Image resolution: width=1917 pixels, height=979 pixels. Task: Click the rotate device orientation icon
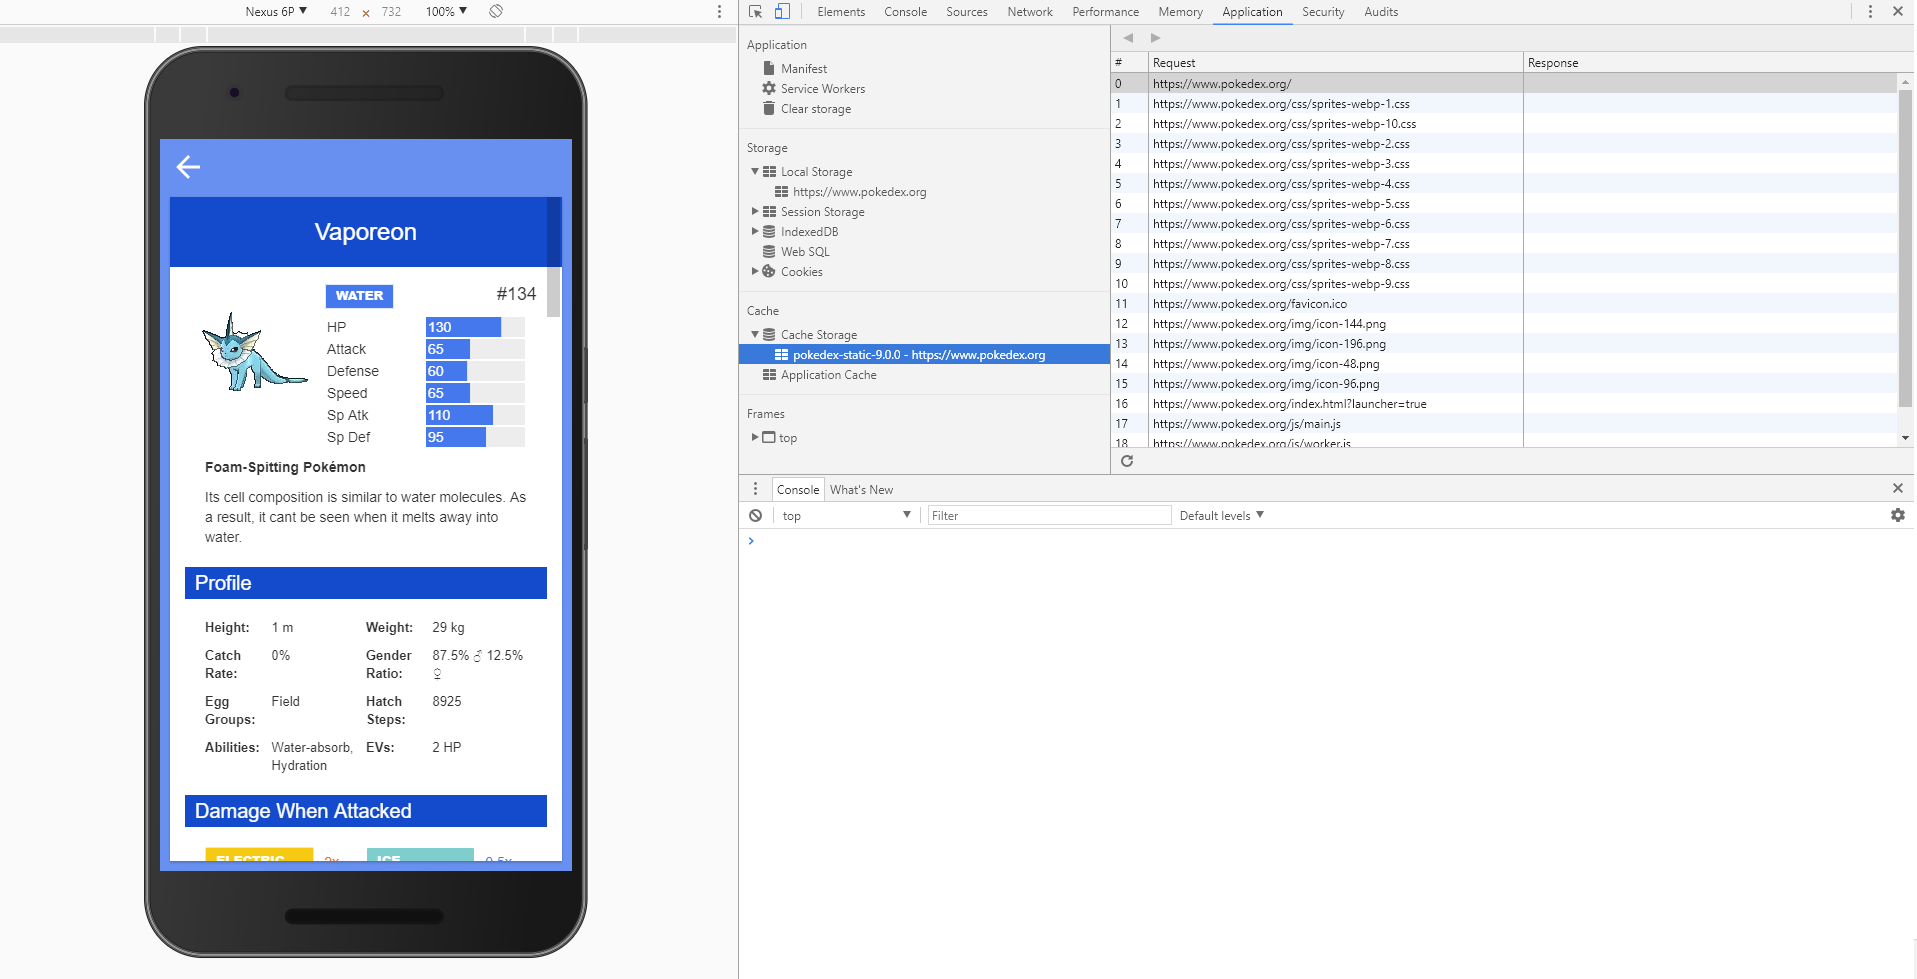[496, 11]
